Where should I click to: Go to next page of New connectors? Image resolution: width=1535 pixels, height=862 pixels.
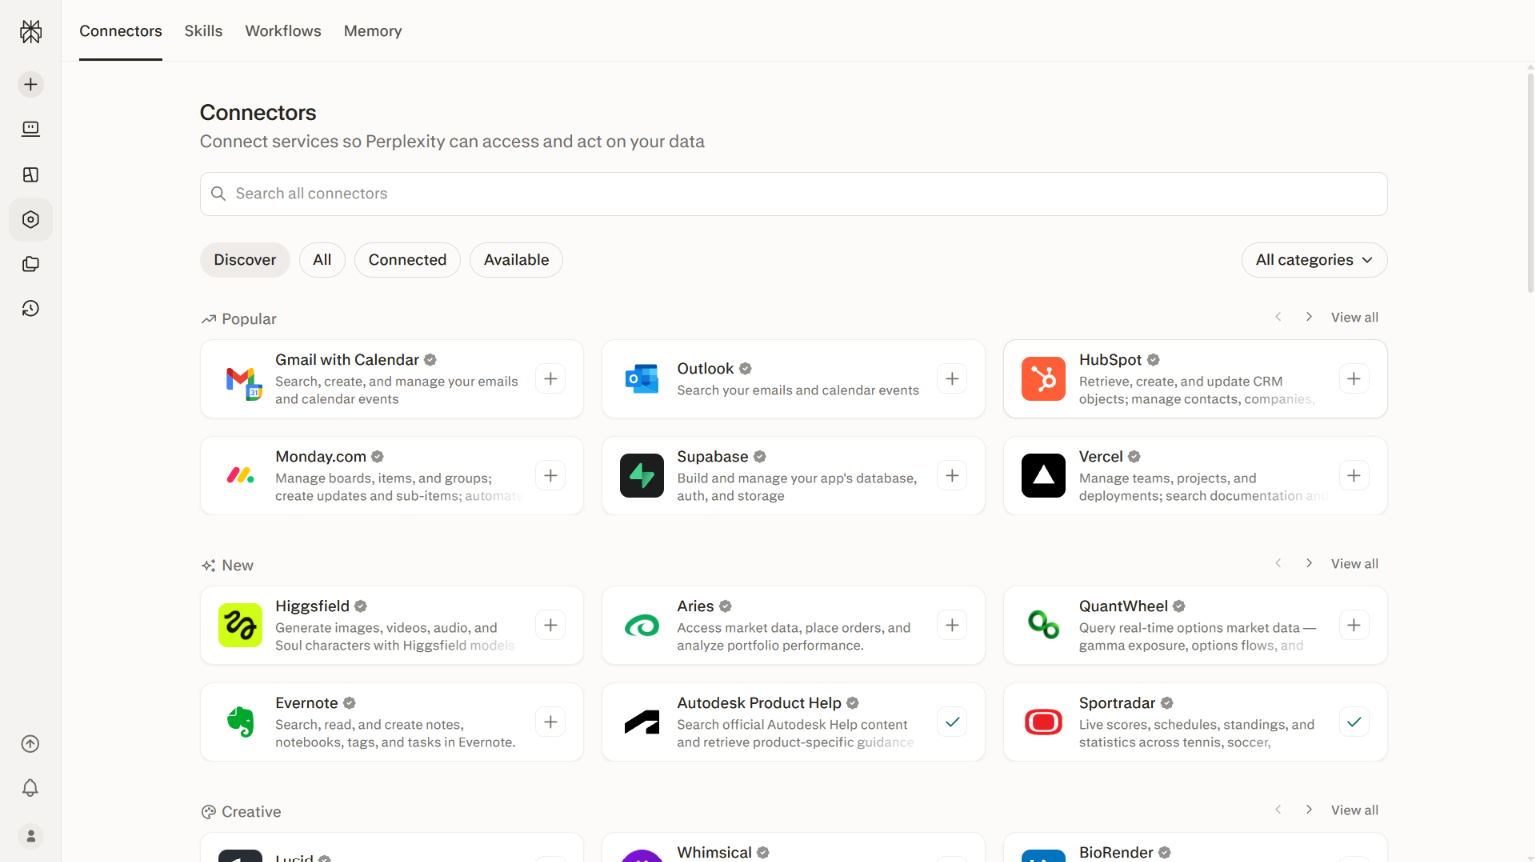pyautogui.click(x=1309, y=563)
